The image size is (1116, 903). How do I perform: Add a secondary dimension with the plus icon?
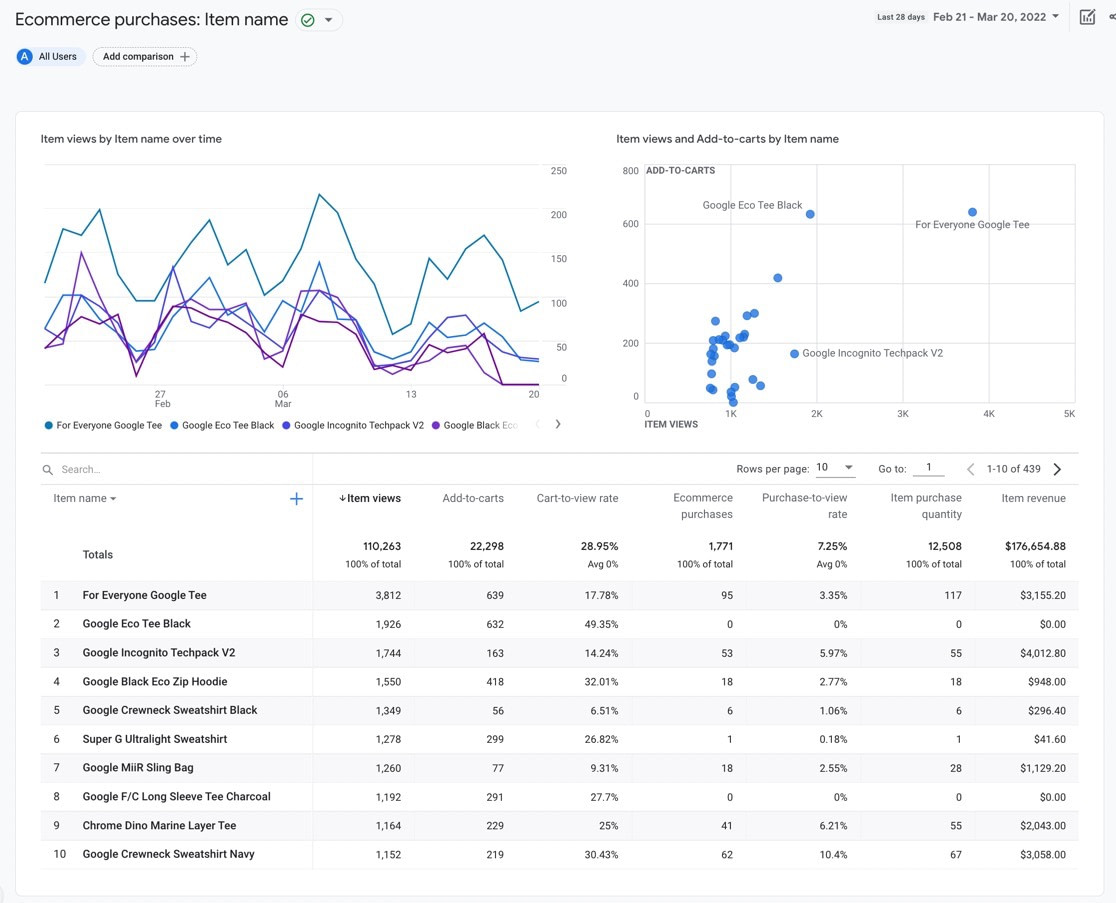coord(297,499)
